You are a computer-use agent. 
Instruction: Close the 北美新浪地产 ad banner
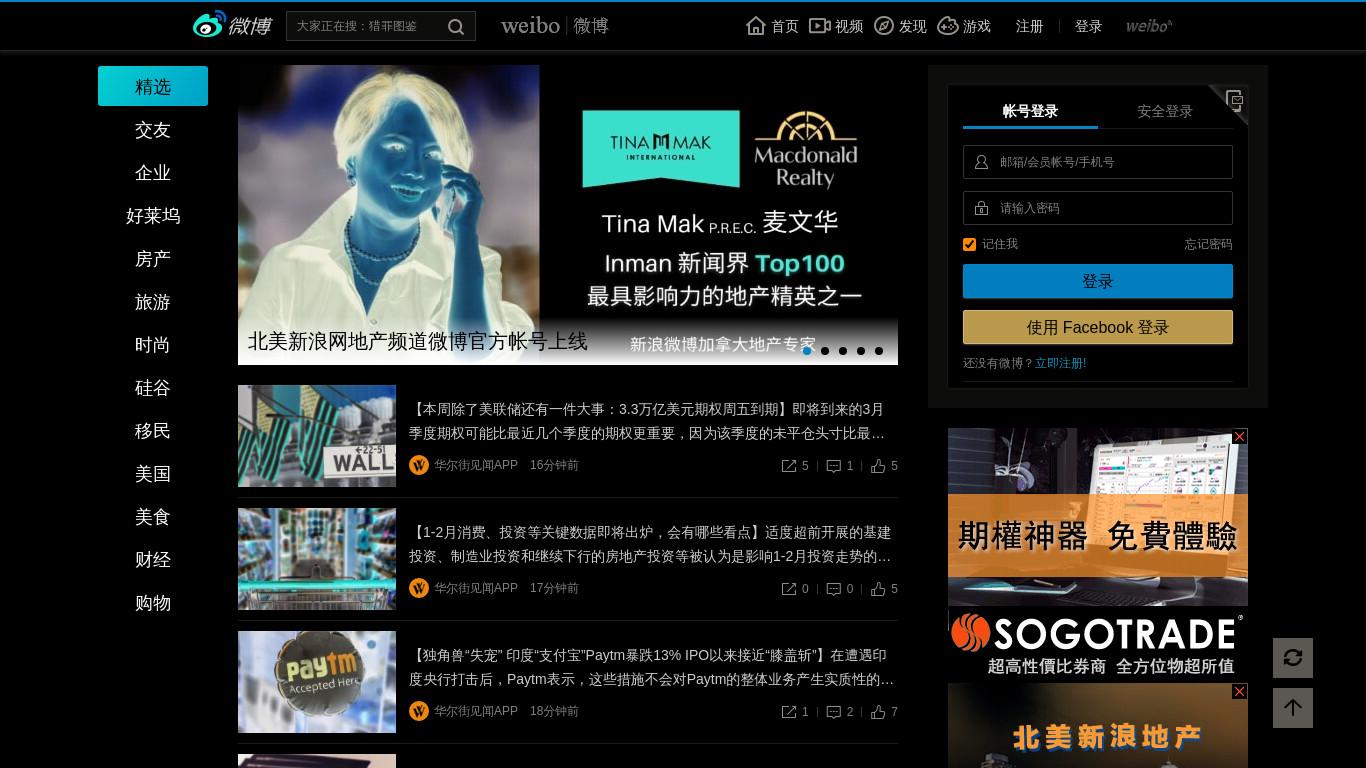1240,691
